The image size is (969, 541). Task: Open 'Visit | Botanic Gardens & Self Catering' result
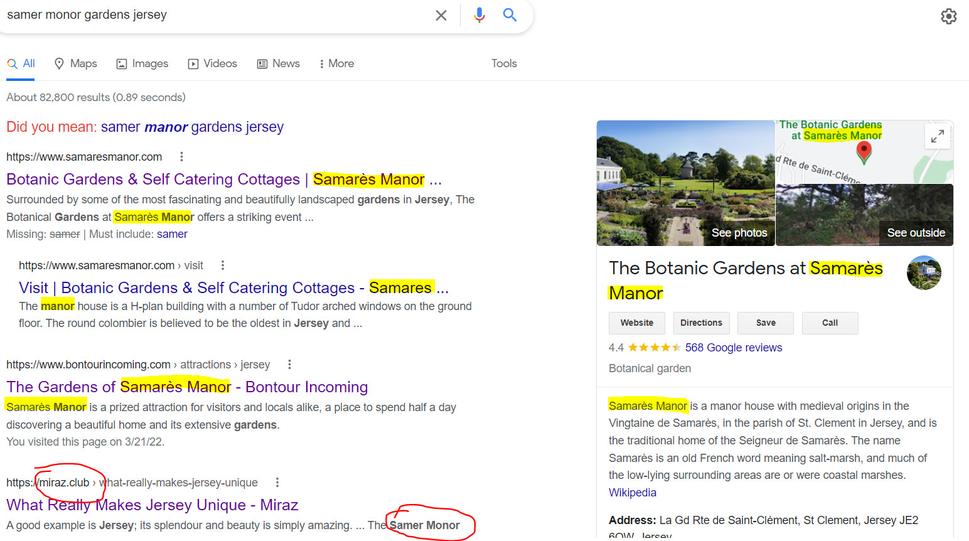[x=234, y=288]
